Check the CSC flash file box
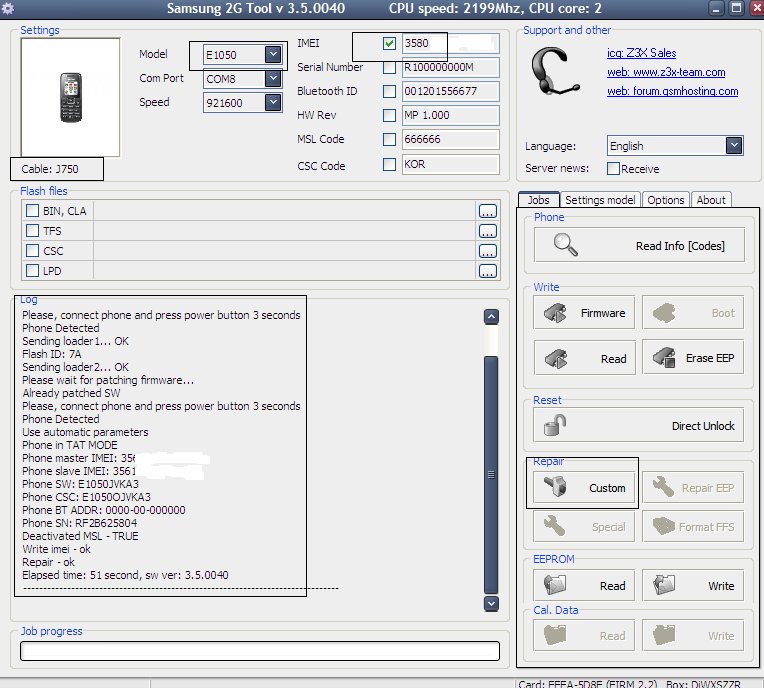 tap(32, 250)
